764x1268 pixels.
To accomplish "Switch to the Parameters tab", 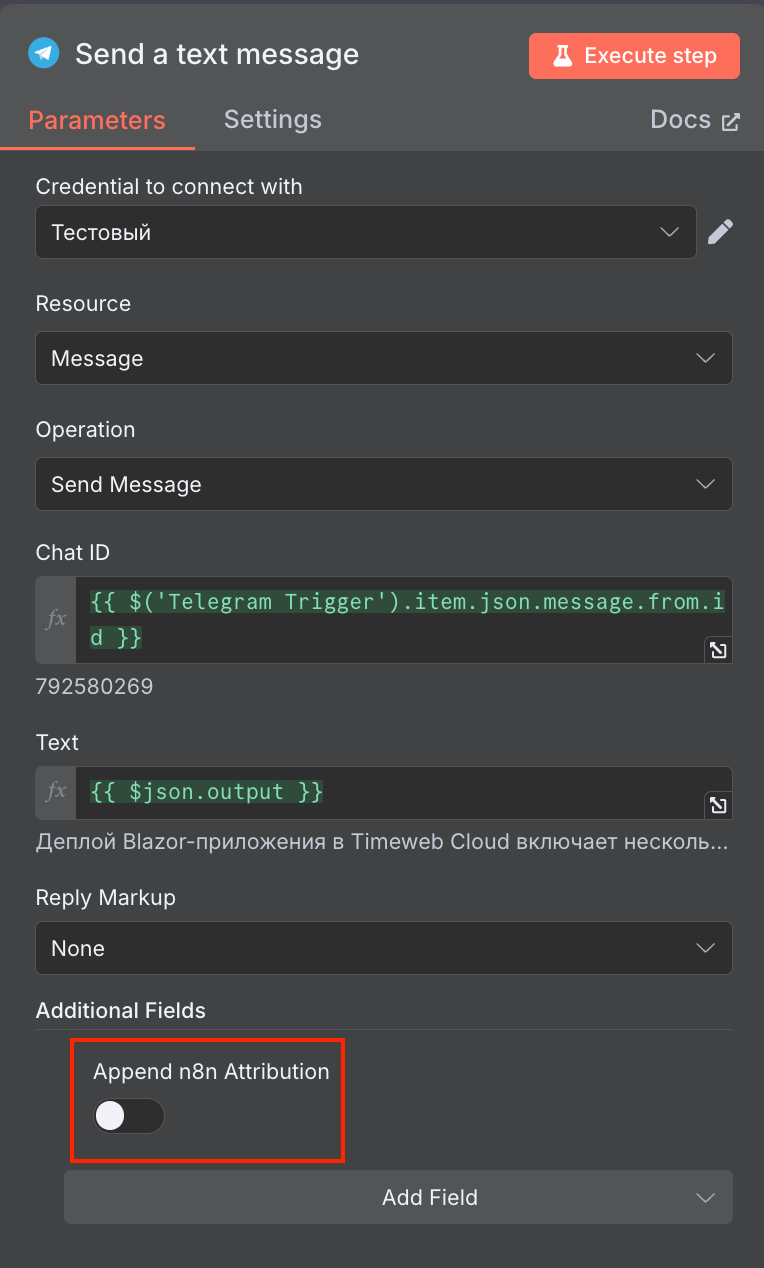I will pyautogui.click(x=97, y=120).
